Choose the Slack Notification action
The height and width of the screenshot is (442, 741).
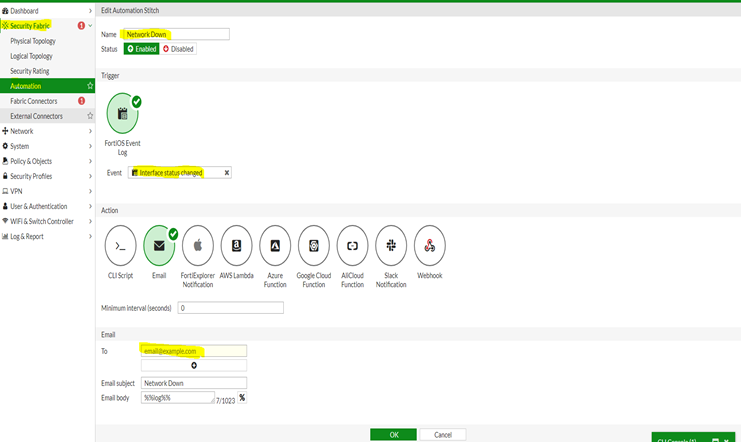[x=391, y=245]
